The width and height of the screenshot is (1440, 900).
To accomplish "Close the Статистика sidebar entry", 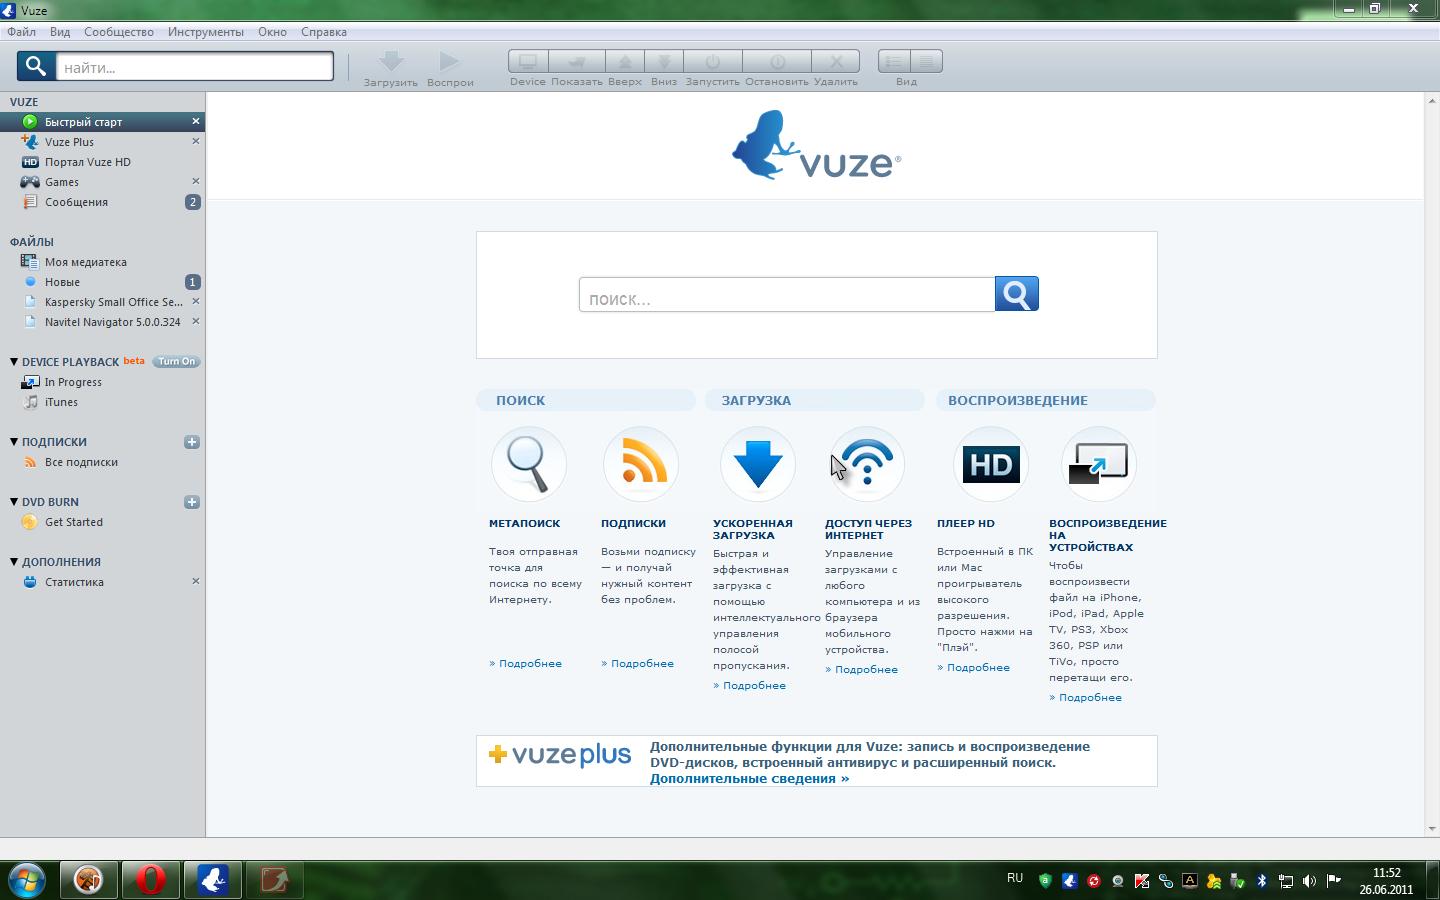I will click(196, 581).
